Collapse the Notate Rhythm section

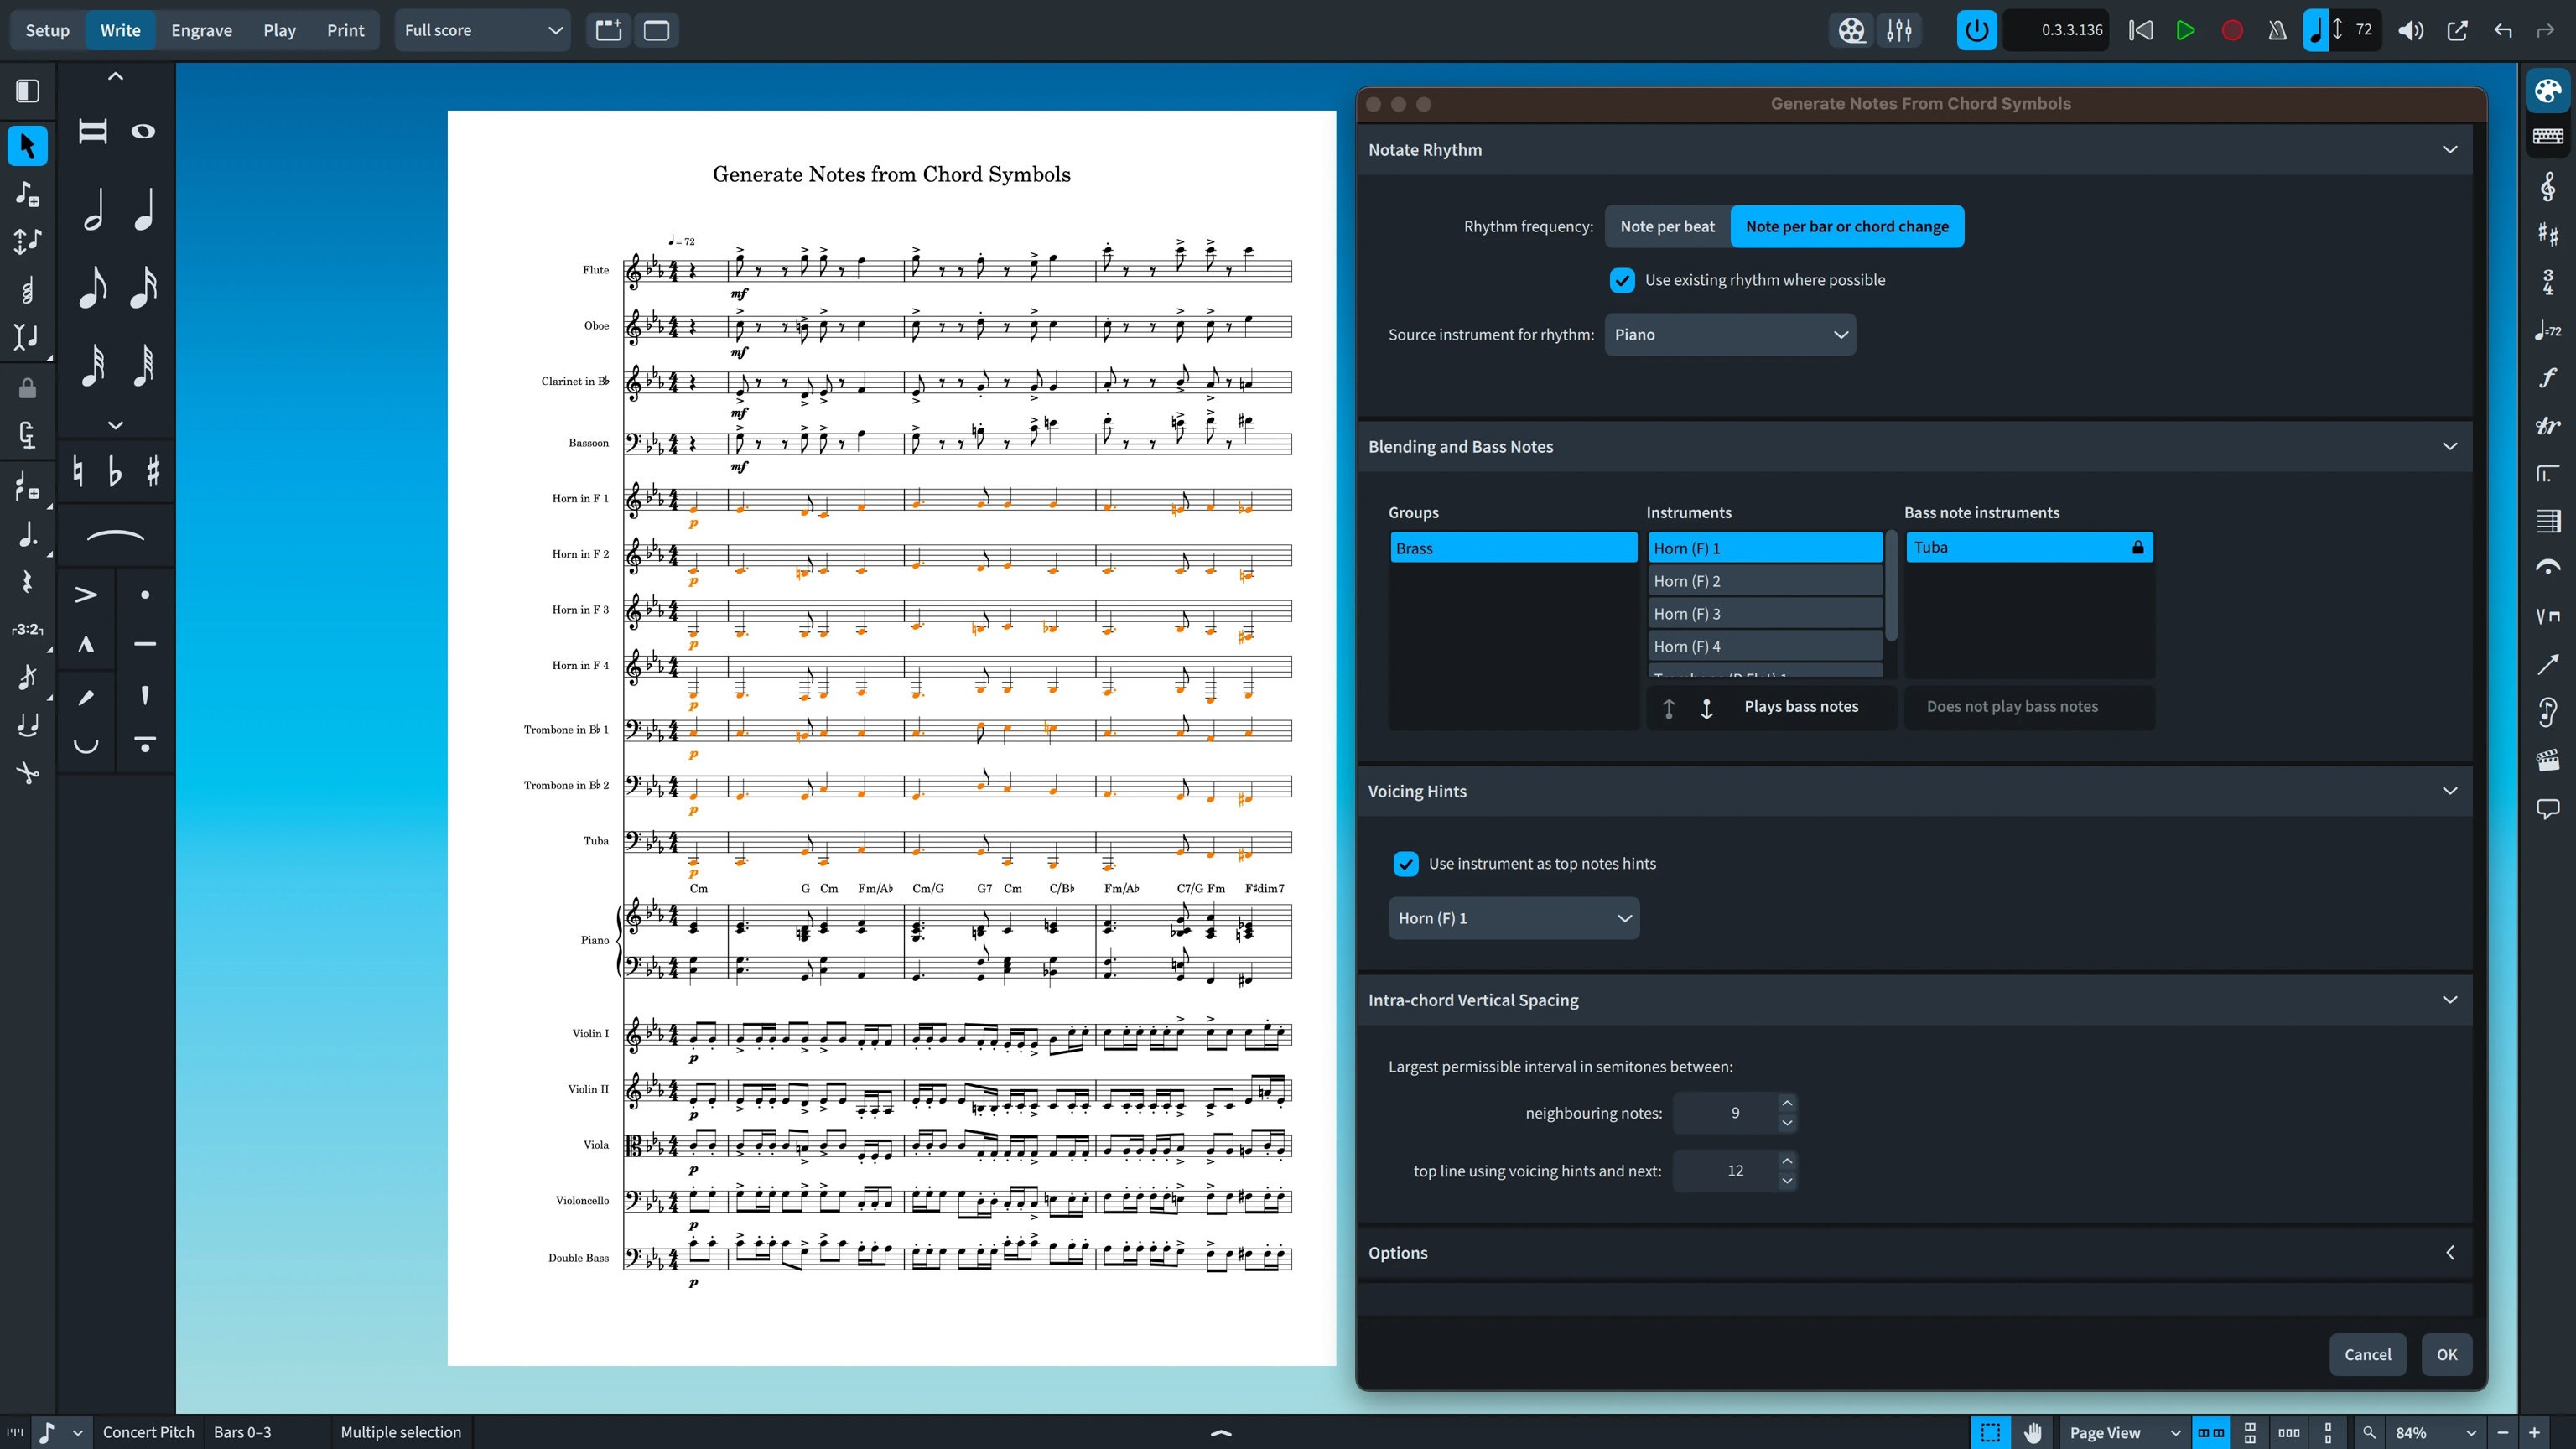(x=2449, y=149)
